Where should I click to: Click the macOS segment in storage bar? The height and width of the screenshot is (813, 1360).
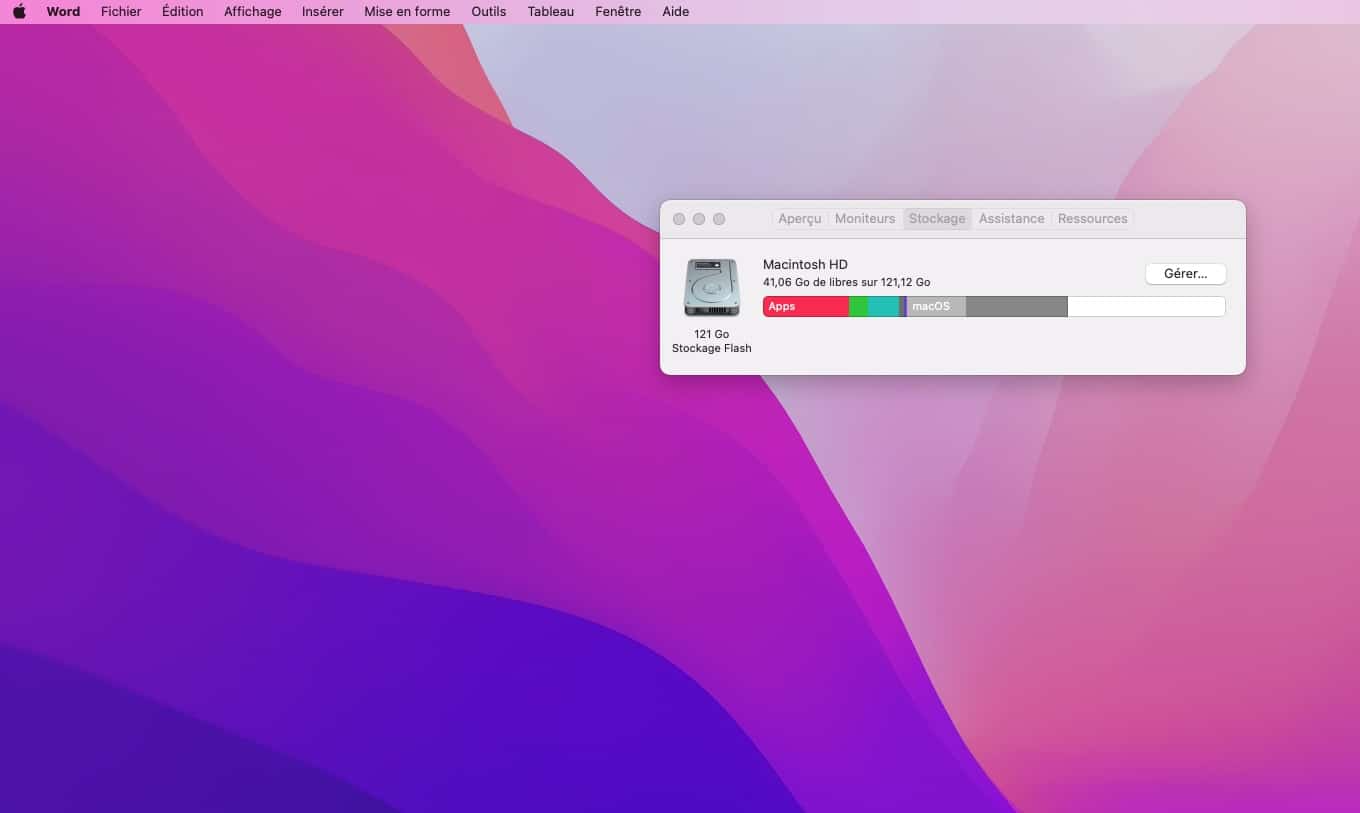[x=936, y=307]
